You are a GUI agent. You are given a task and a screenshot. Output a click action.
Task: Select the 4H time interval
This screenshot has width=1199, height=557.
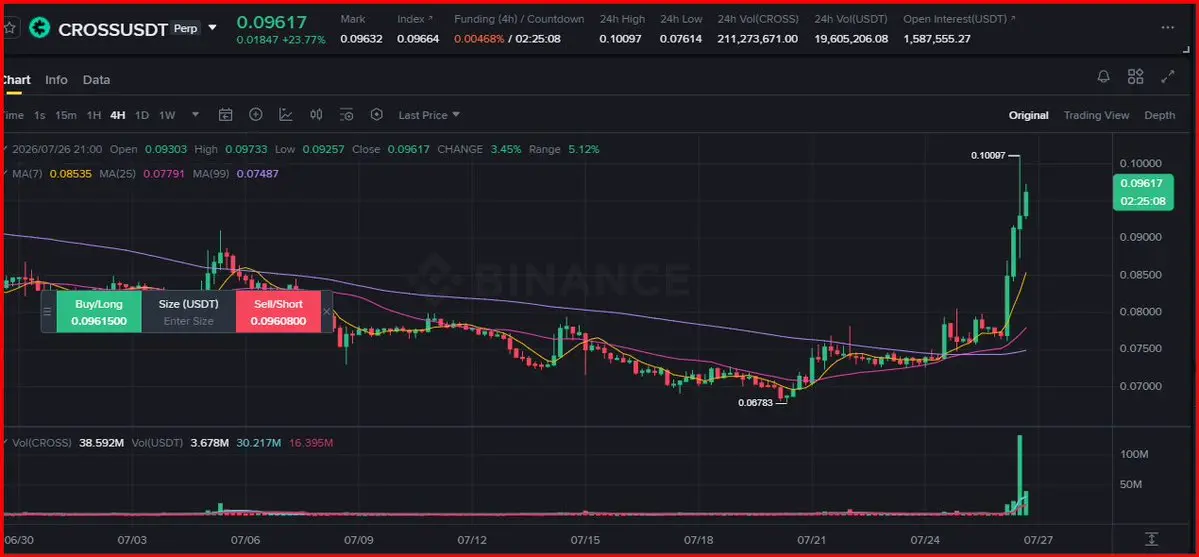[118, 116]
